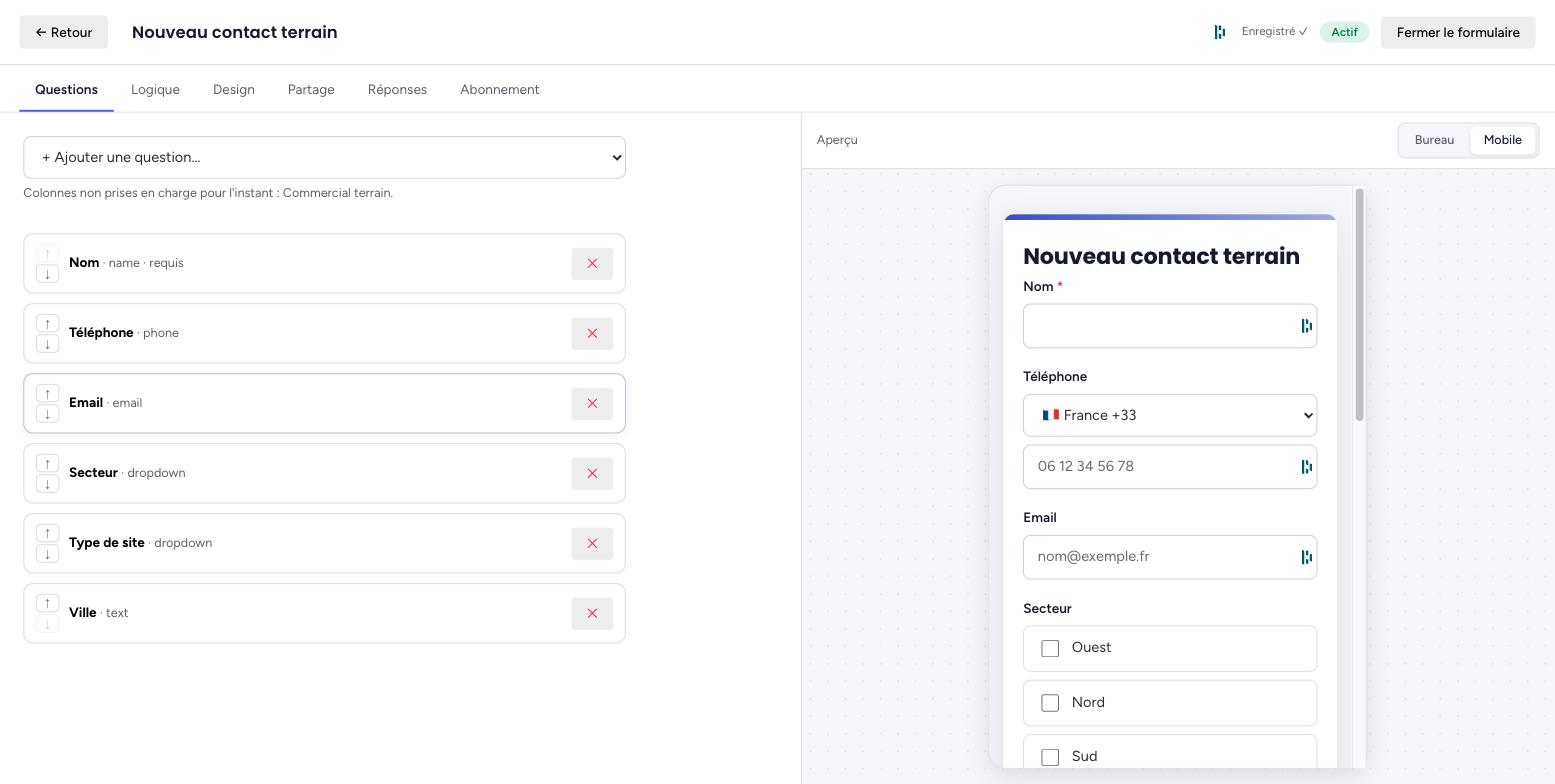The width and height of the screenshot is (1555, 784).
Task: Move the Secteur question down
Action: click(x=47, y=484)
